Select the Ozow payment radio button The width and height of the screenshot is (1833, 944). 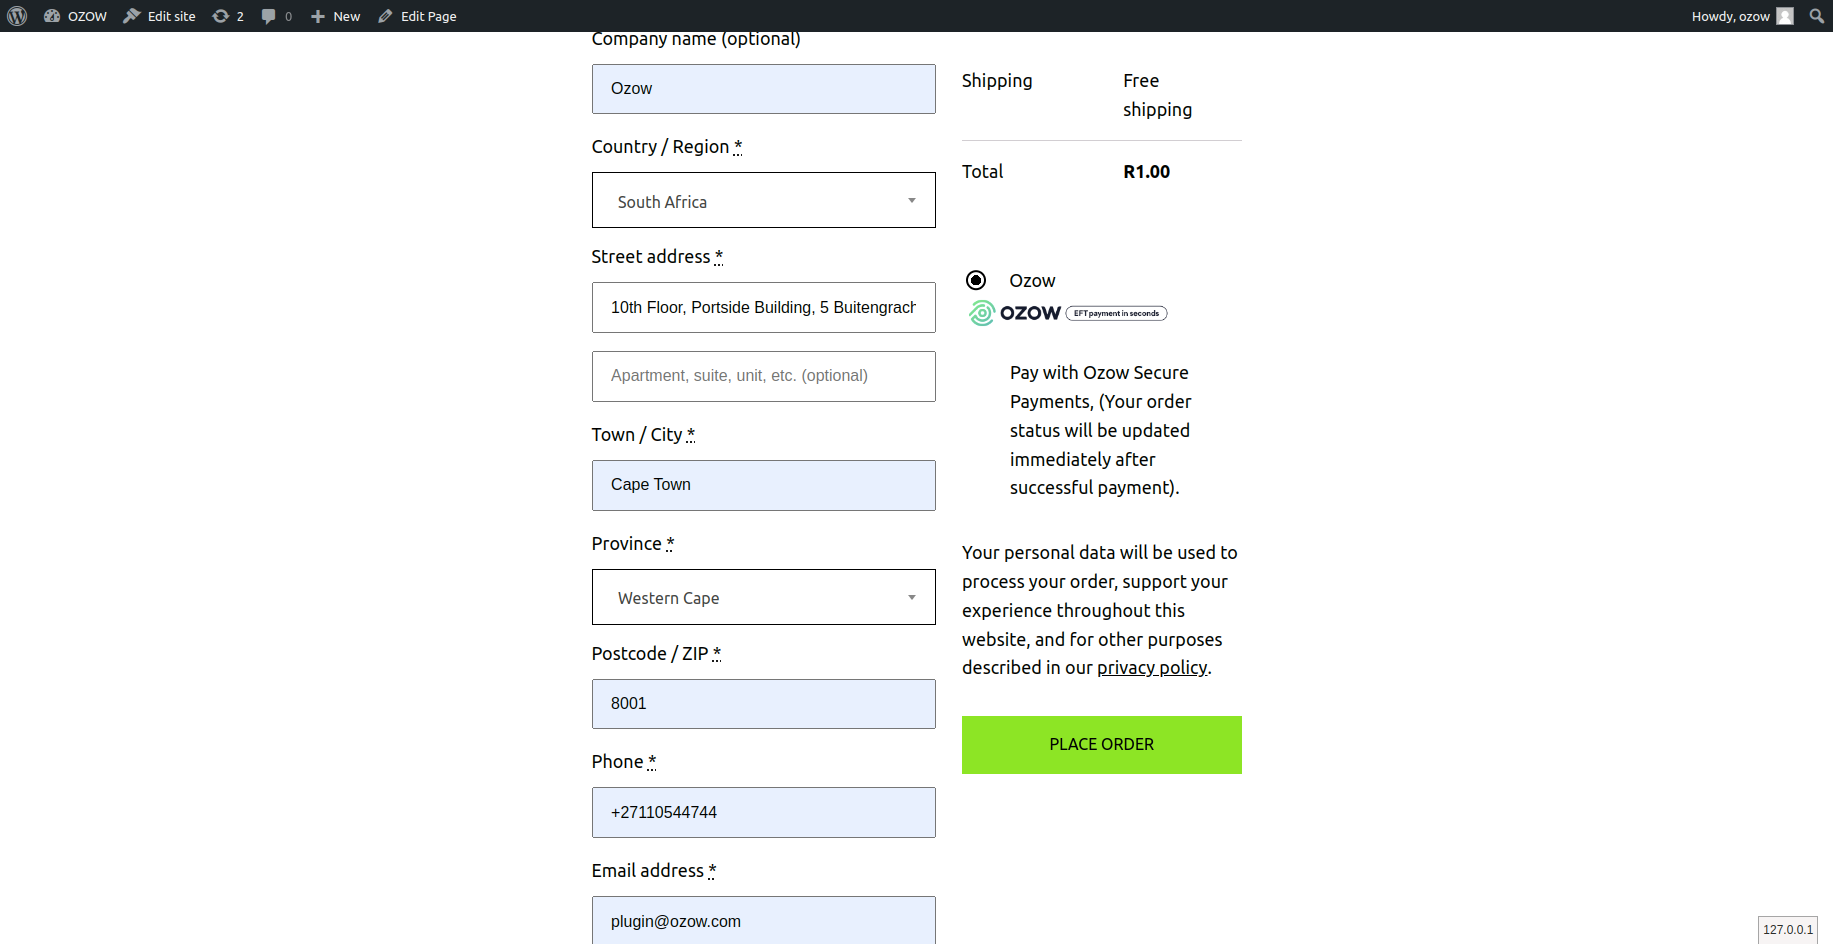[976, 280]
